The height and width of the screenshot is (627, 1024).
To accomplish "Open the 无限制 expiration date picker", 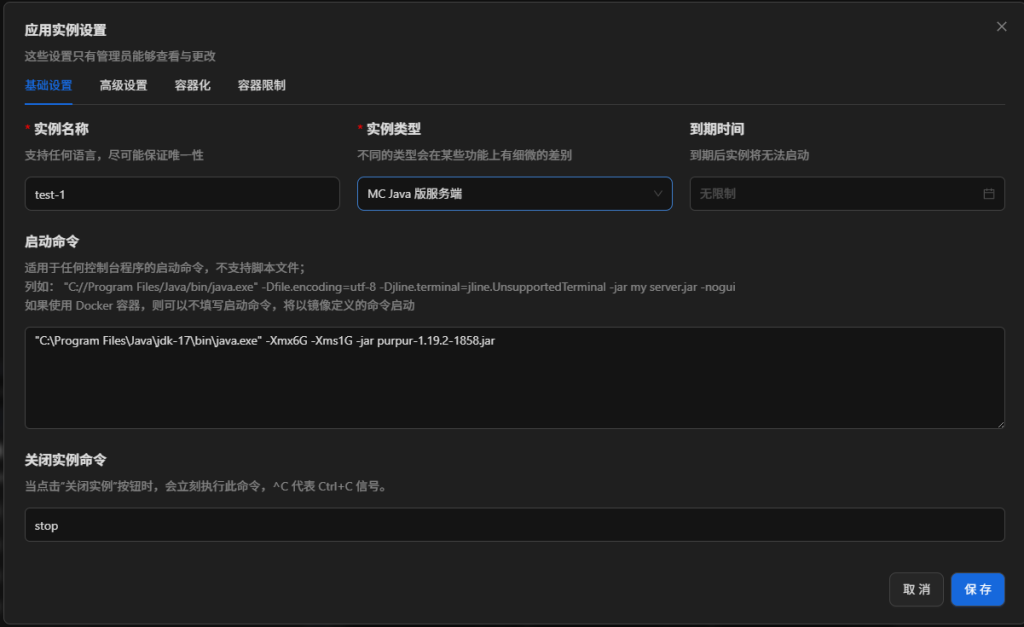I will 830,194.
